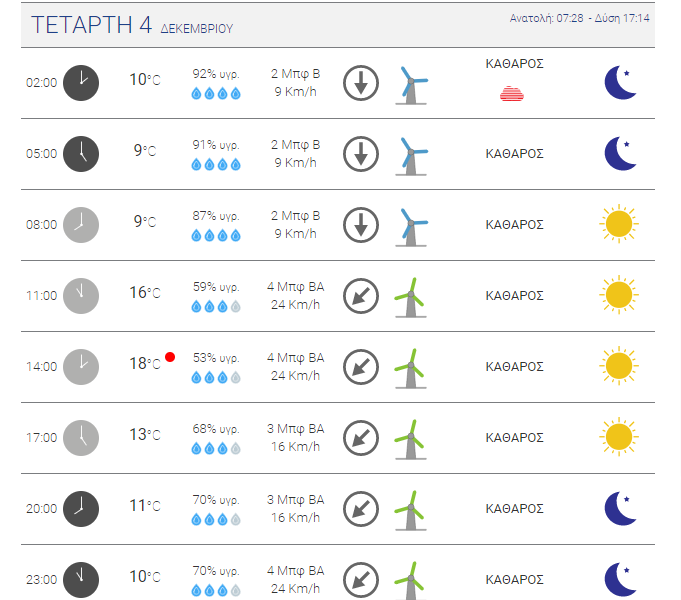This screenshot has height=600, width=681.
Task: Click the 16°C temperature at 11:00
Action: [145, 293]
